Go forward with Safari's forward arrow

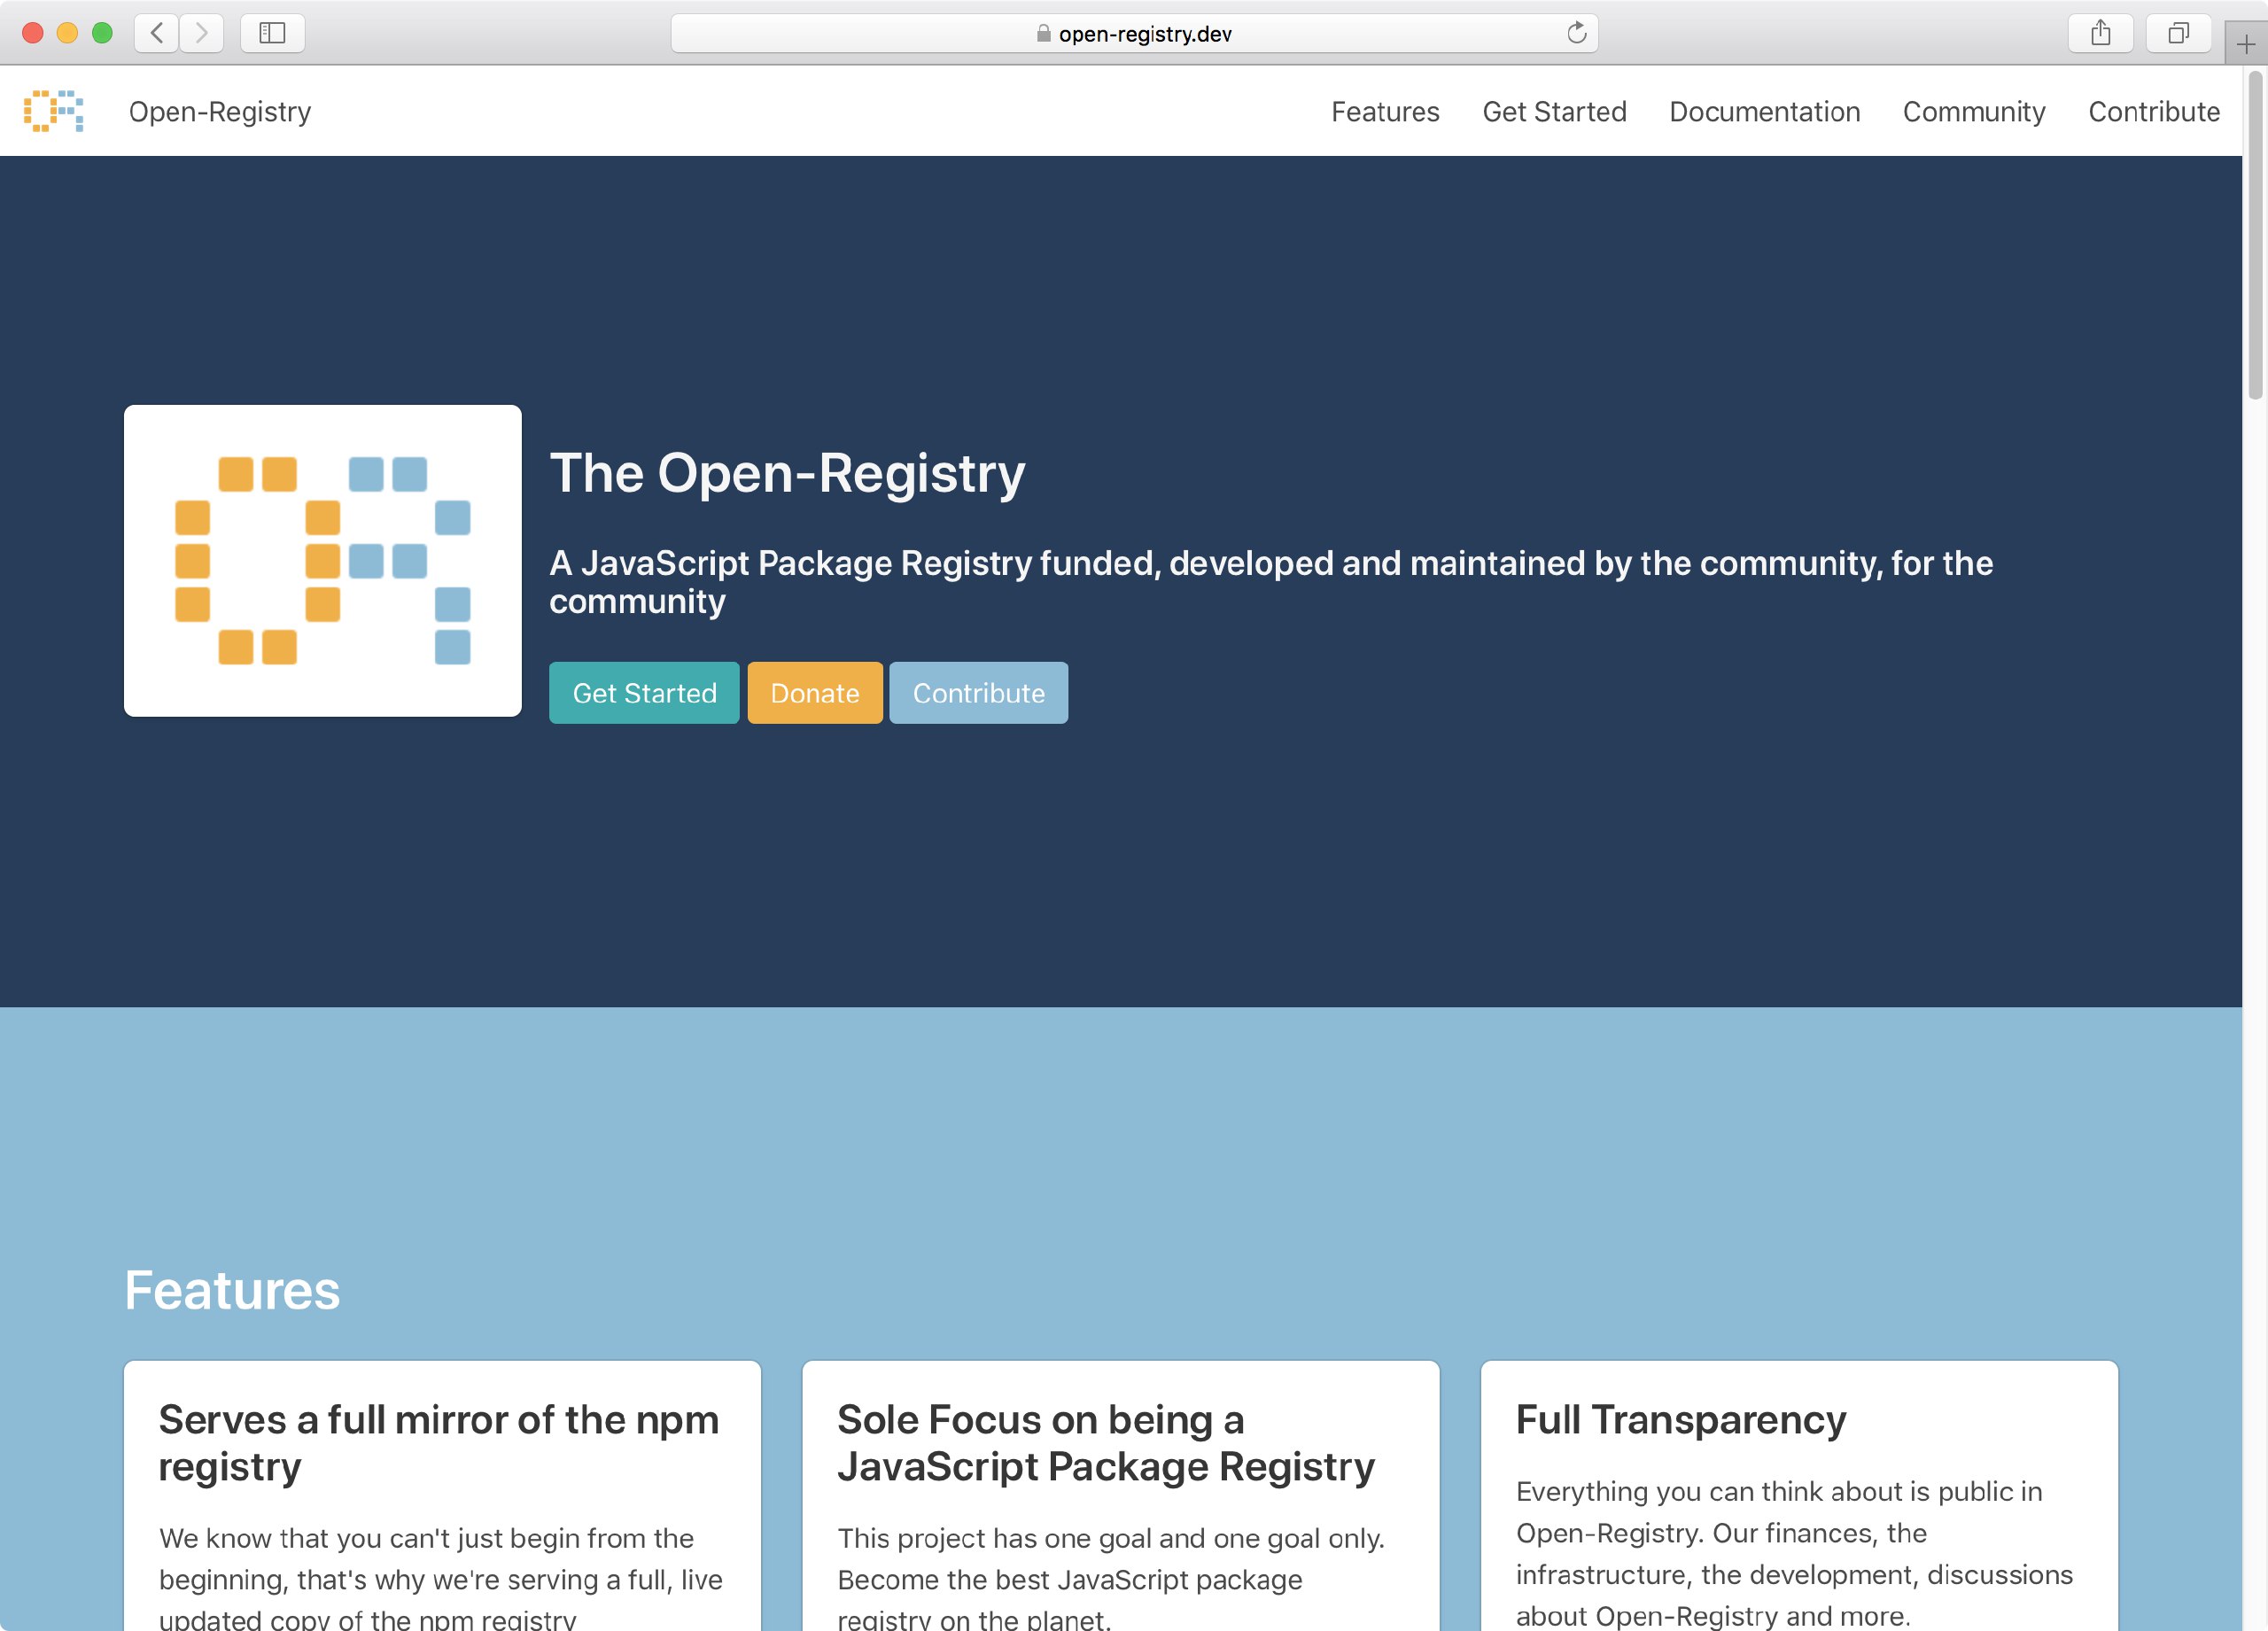tap(202, 33)
